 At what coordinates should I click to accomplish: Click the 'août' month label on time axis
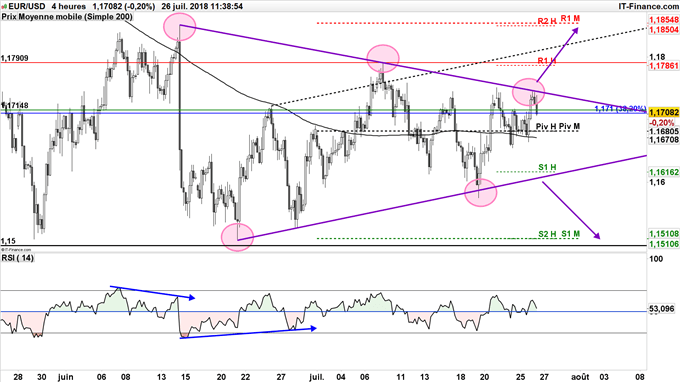point(579,377)
